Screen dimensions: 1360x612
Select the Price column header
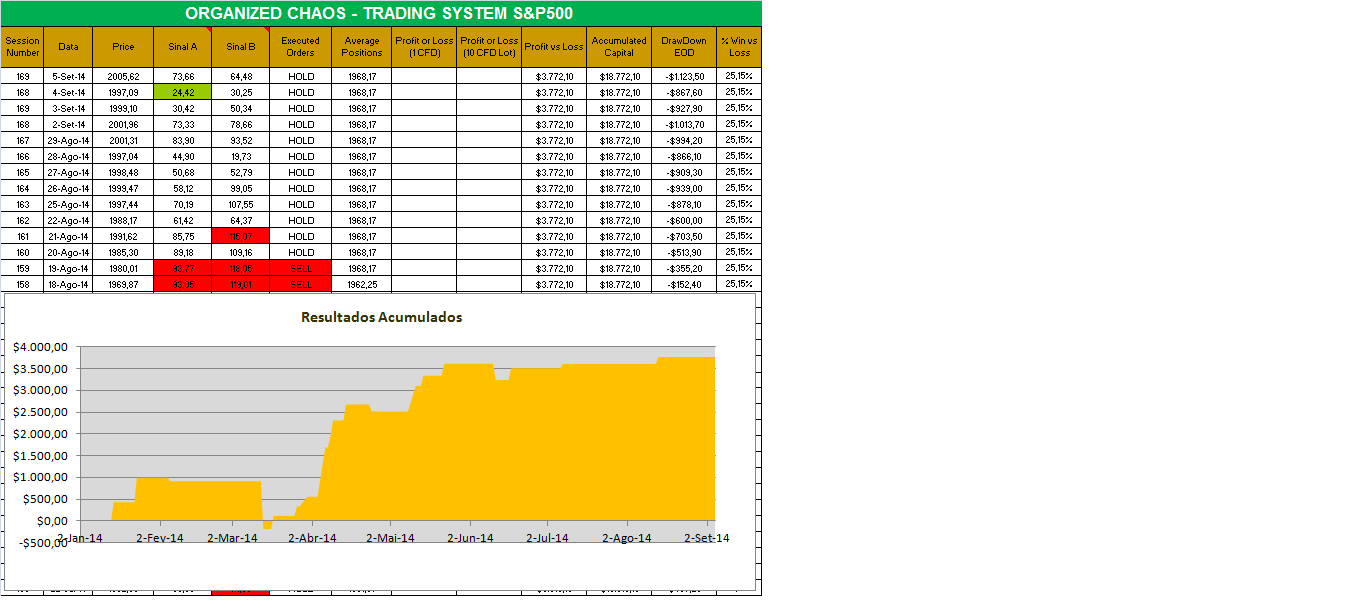tap(123, 47)
